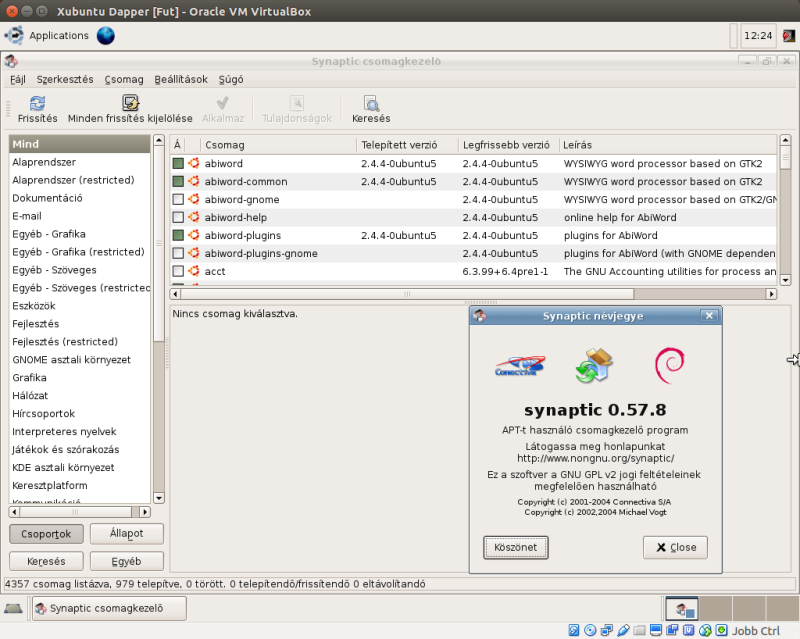Click the Connectiva logo in the about dialog
The image size is (800, 639).
coord(519,365)
